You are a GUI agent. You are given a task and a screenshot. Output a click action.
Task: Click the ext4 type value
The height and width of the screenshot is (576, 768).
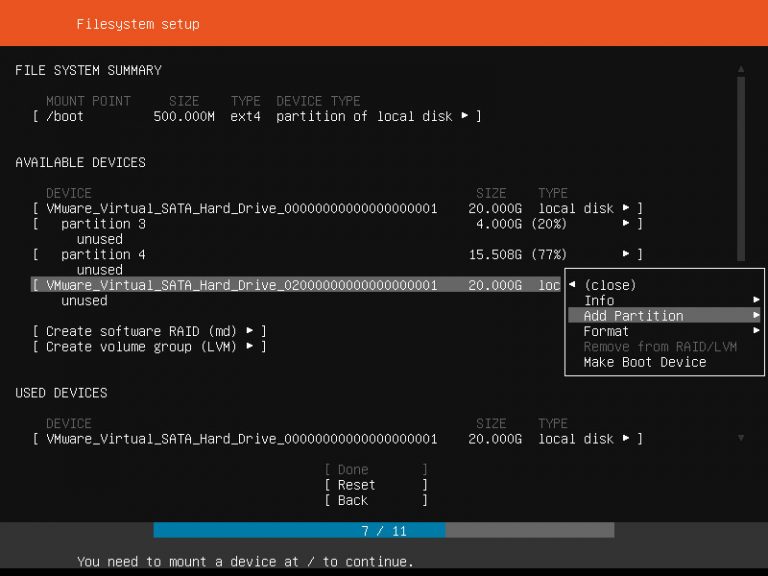(245, 116)
